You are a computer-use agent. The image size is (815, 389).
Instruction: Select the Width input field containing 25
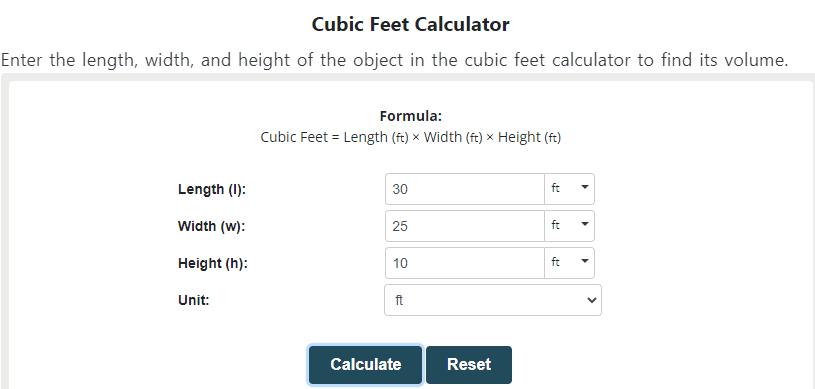pos(465,226)
